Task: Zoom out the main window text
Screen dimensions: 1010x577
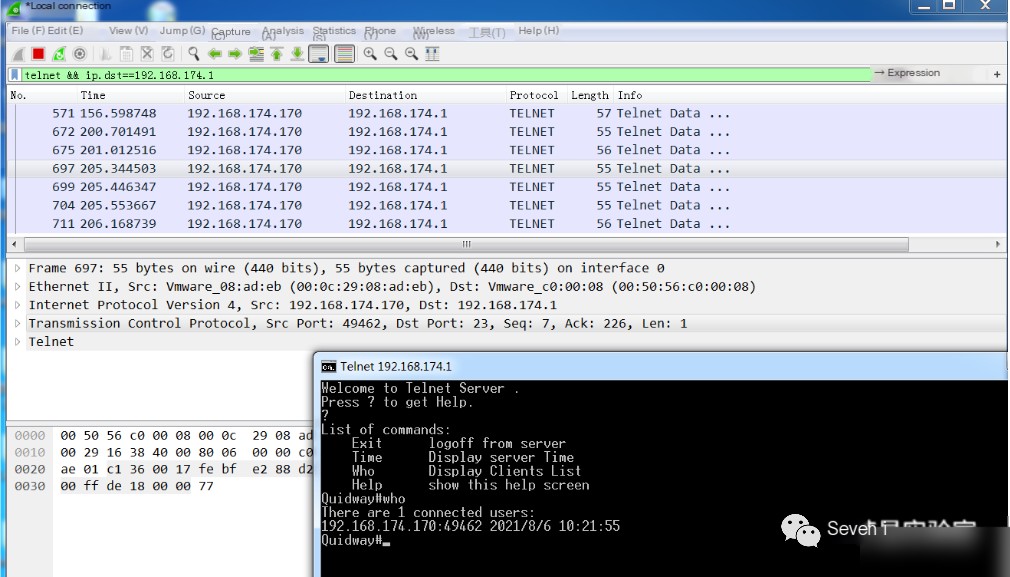Action: coord(391,54)
